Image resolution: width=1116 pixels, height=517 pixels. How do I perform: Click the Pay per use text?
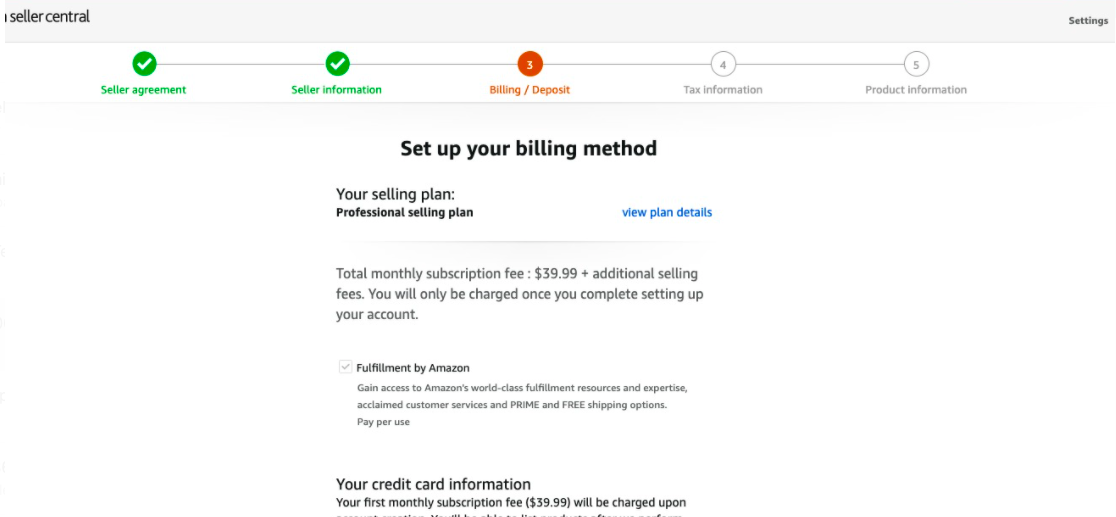[383, 422]
